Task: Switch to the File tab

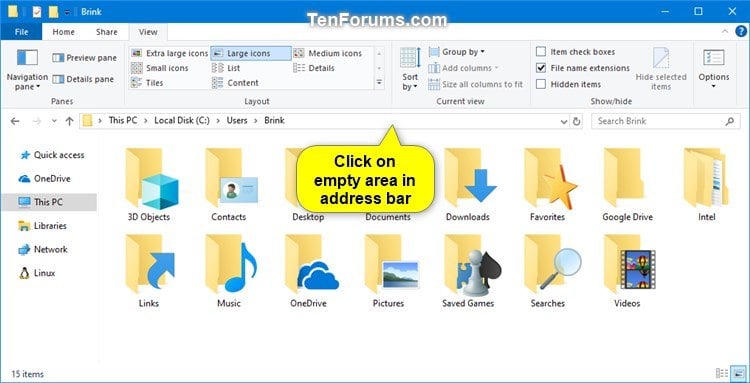Action: click(21, 32)
